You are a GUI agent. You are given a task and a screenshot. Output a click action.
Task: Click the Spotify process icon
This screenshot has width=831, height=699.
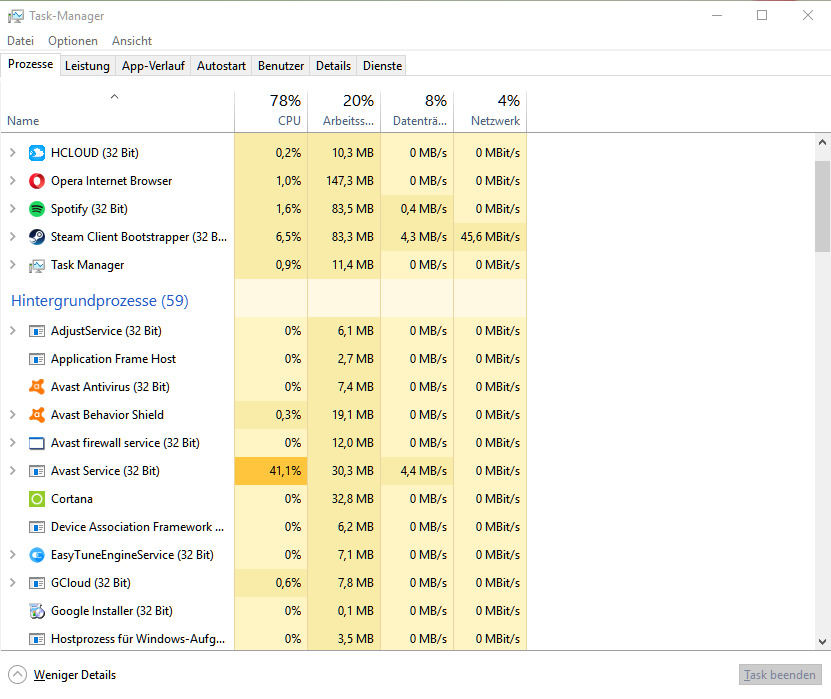pyautogui.click(x=37, y=209)
